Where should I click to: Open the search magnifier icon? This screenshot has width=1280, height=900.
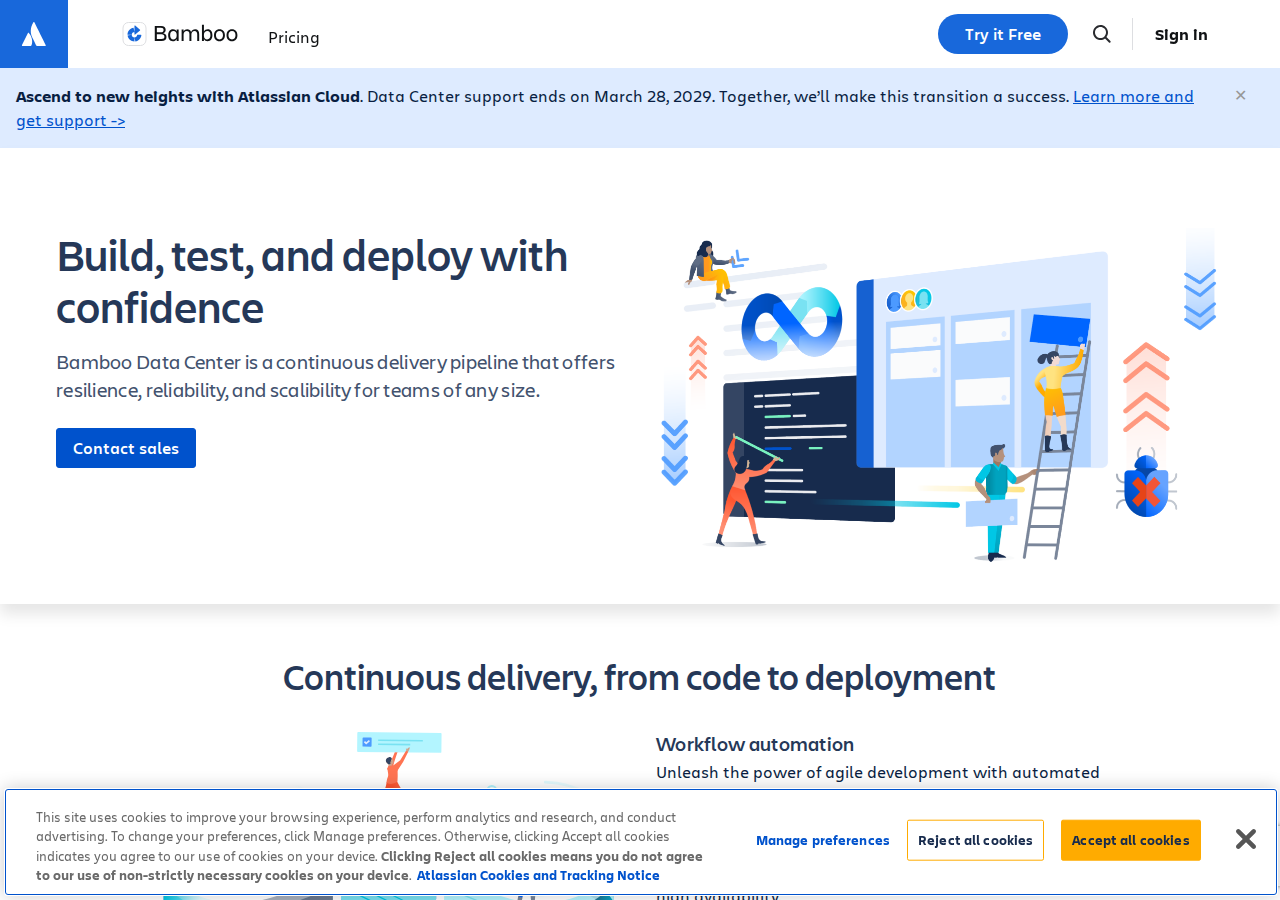point(1102,34)
